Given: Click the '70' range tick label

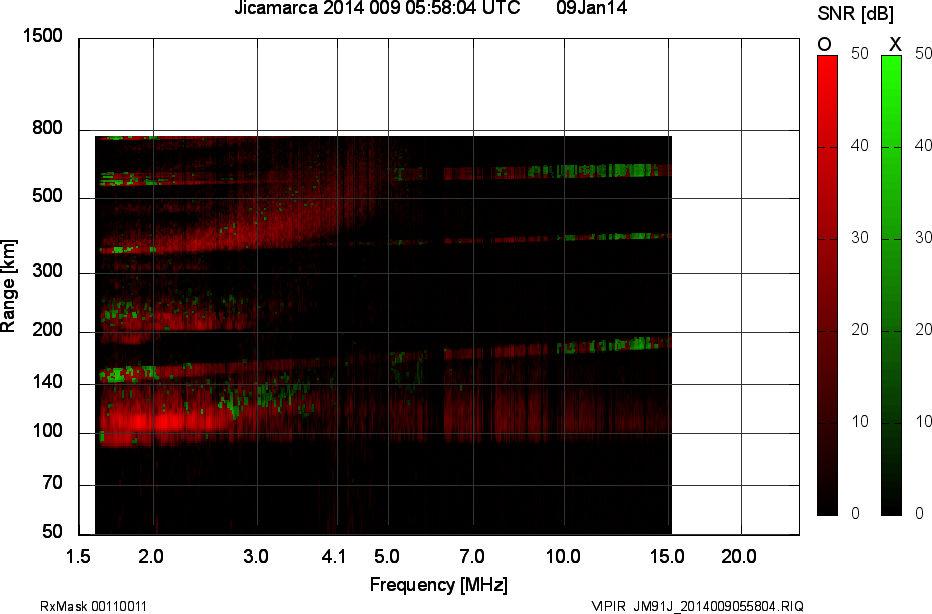Looking at the screenshot, I should coord(52,483).
